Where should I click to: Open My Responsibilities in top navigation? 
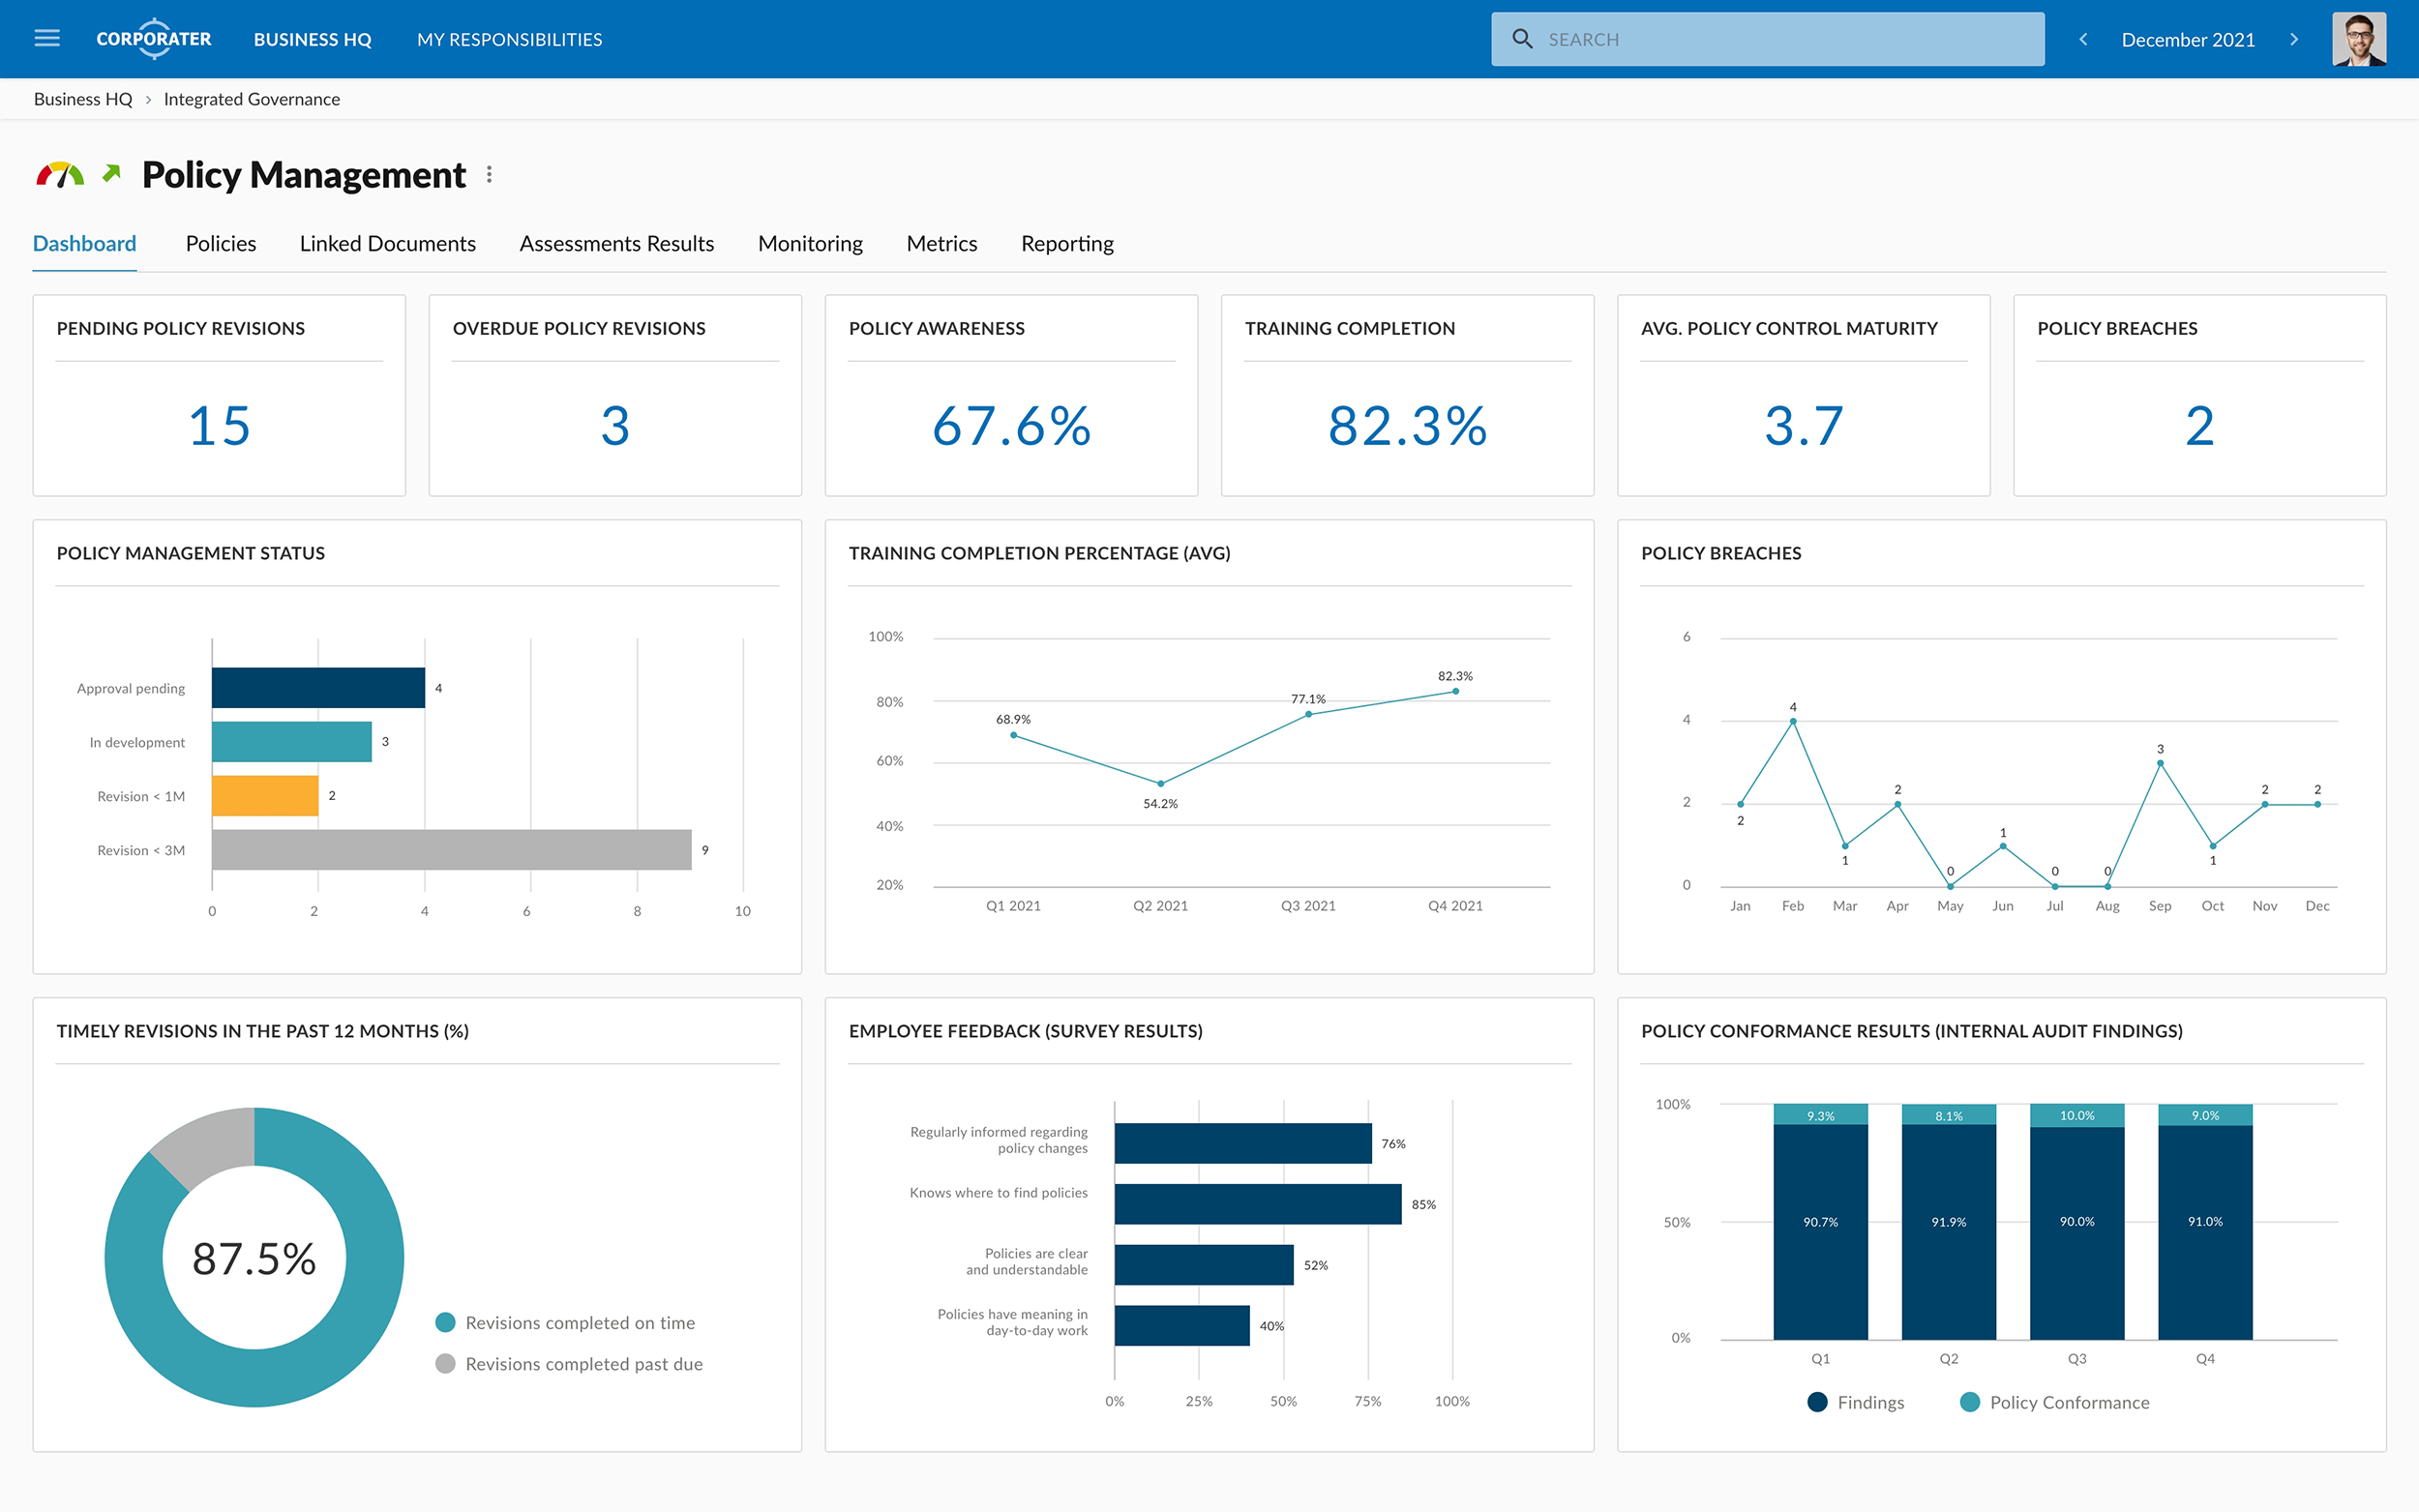509,39
